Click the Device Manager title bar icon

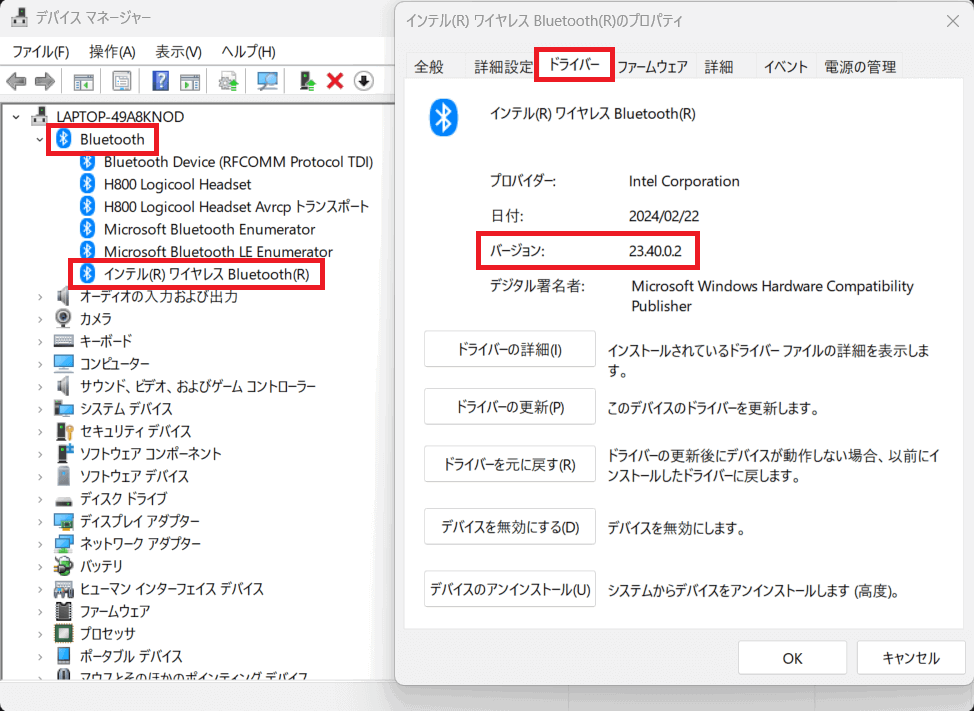[x=19, y=17]
